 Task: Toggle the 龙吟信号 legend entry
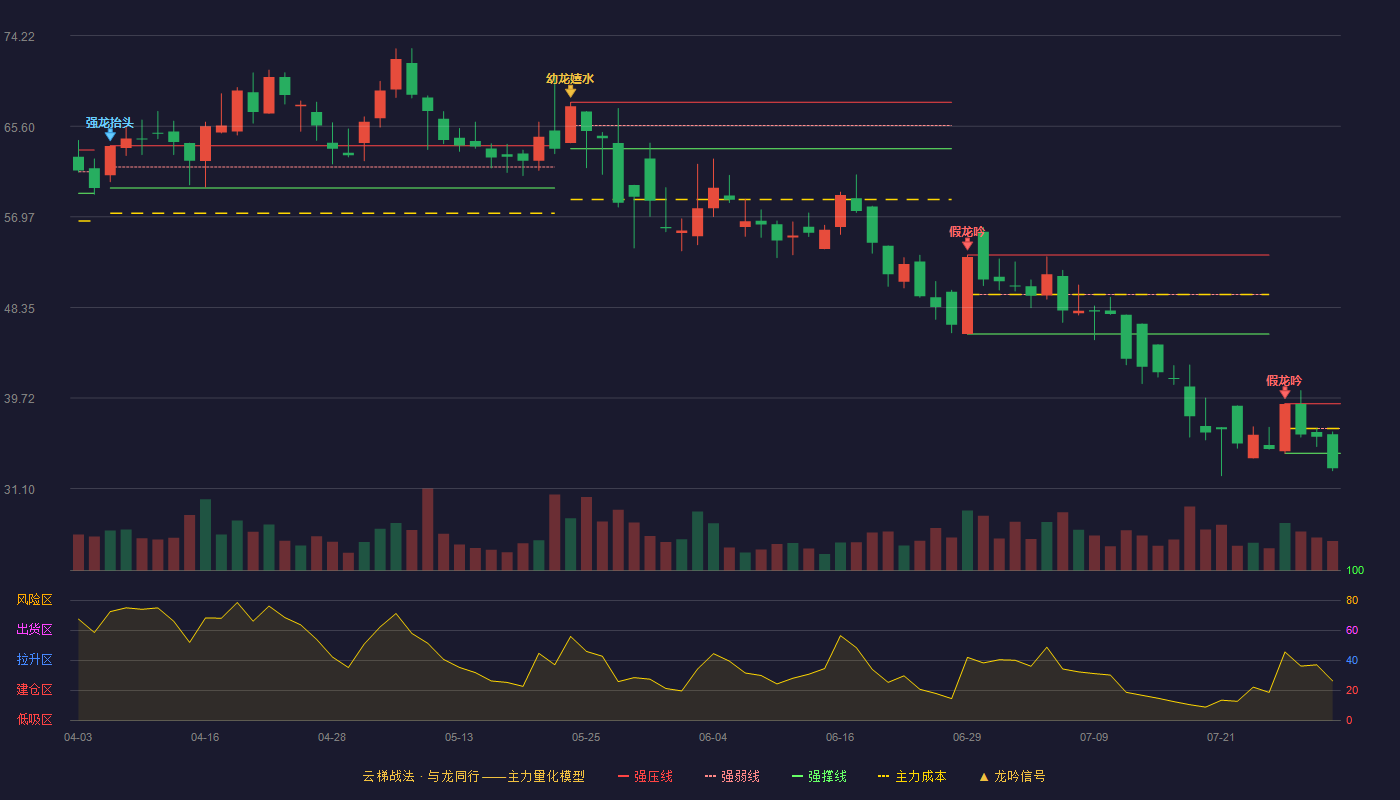point(1011,776)
